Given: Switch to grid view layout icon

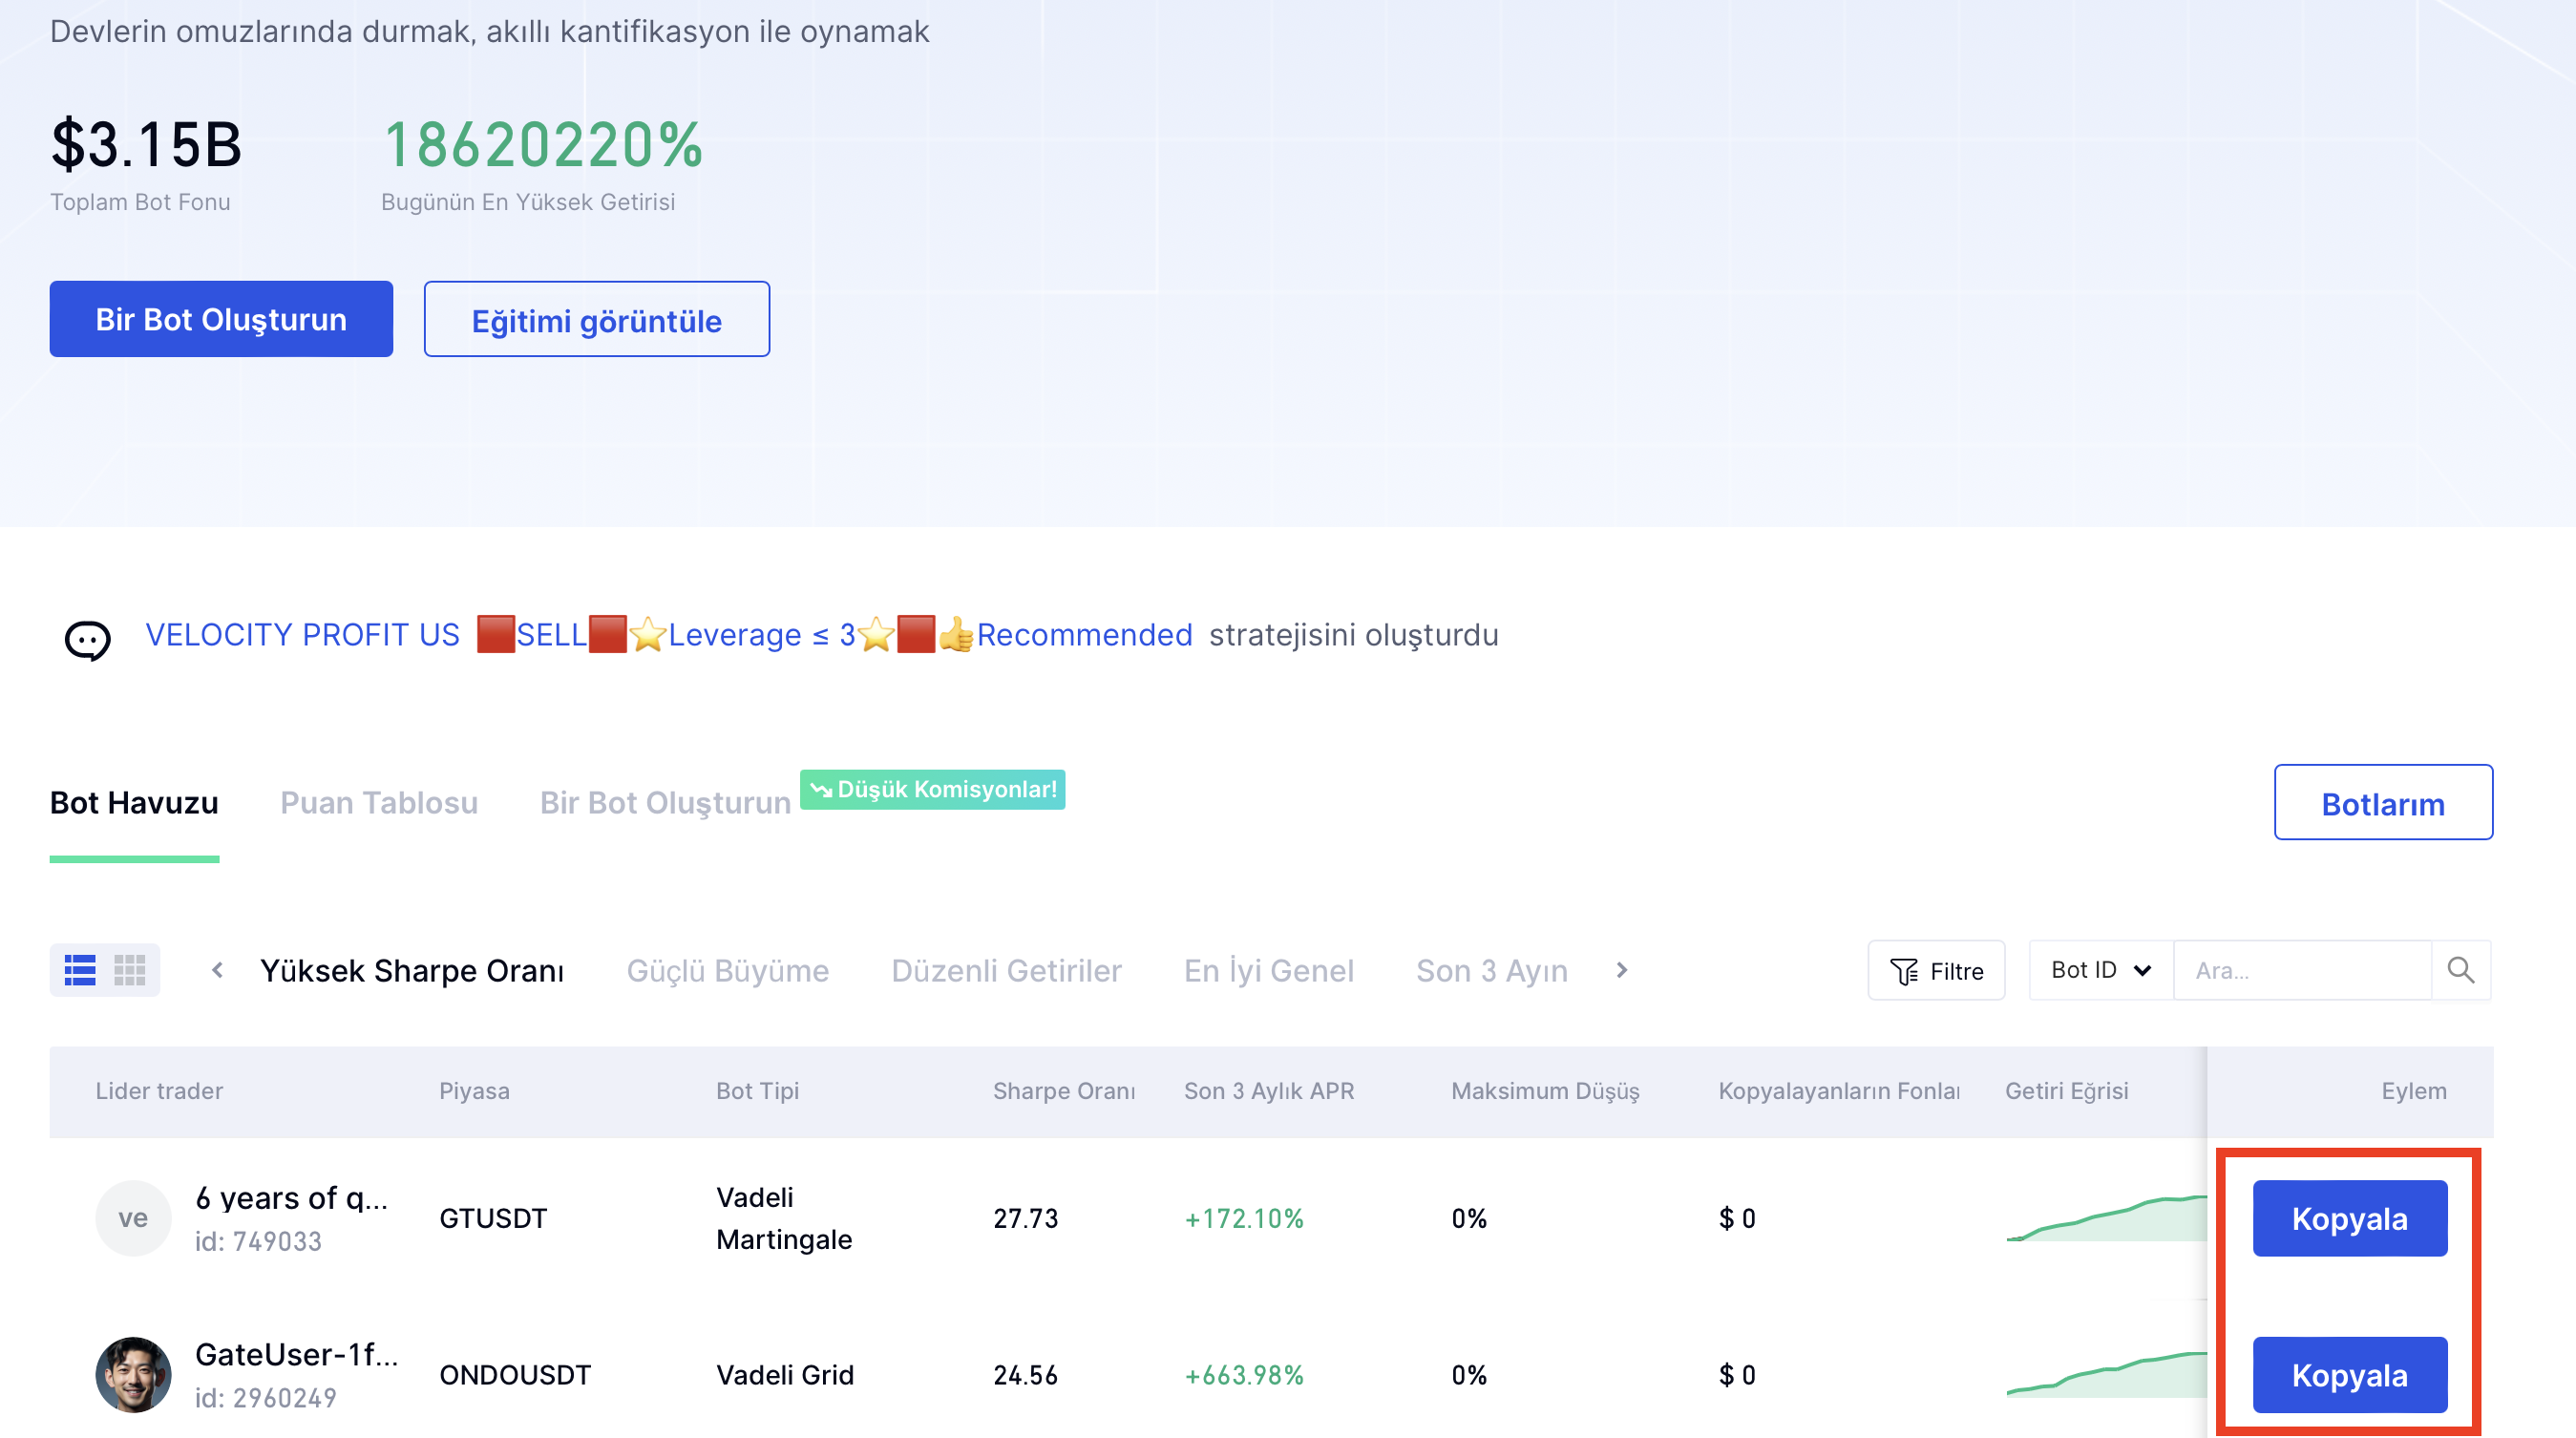Looking at the screenshot, I should pyautogui.click(x=130, y=969).
